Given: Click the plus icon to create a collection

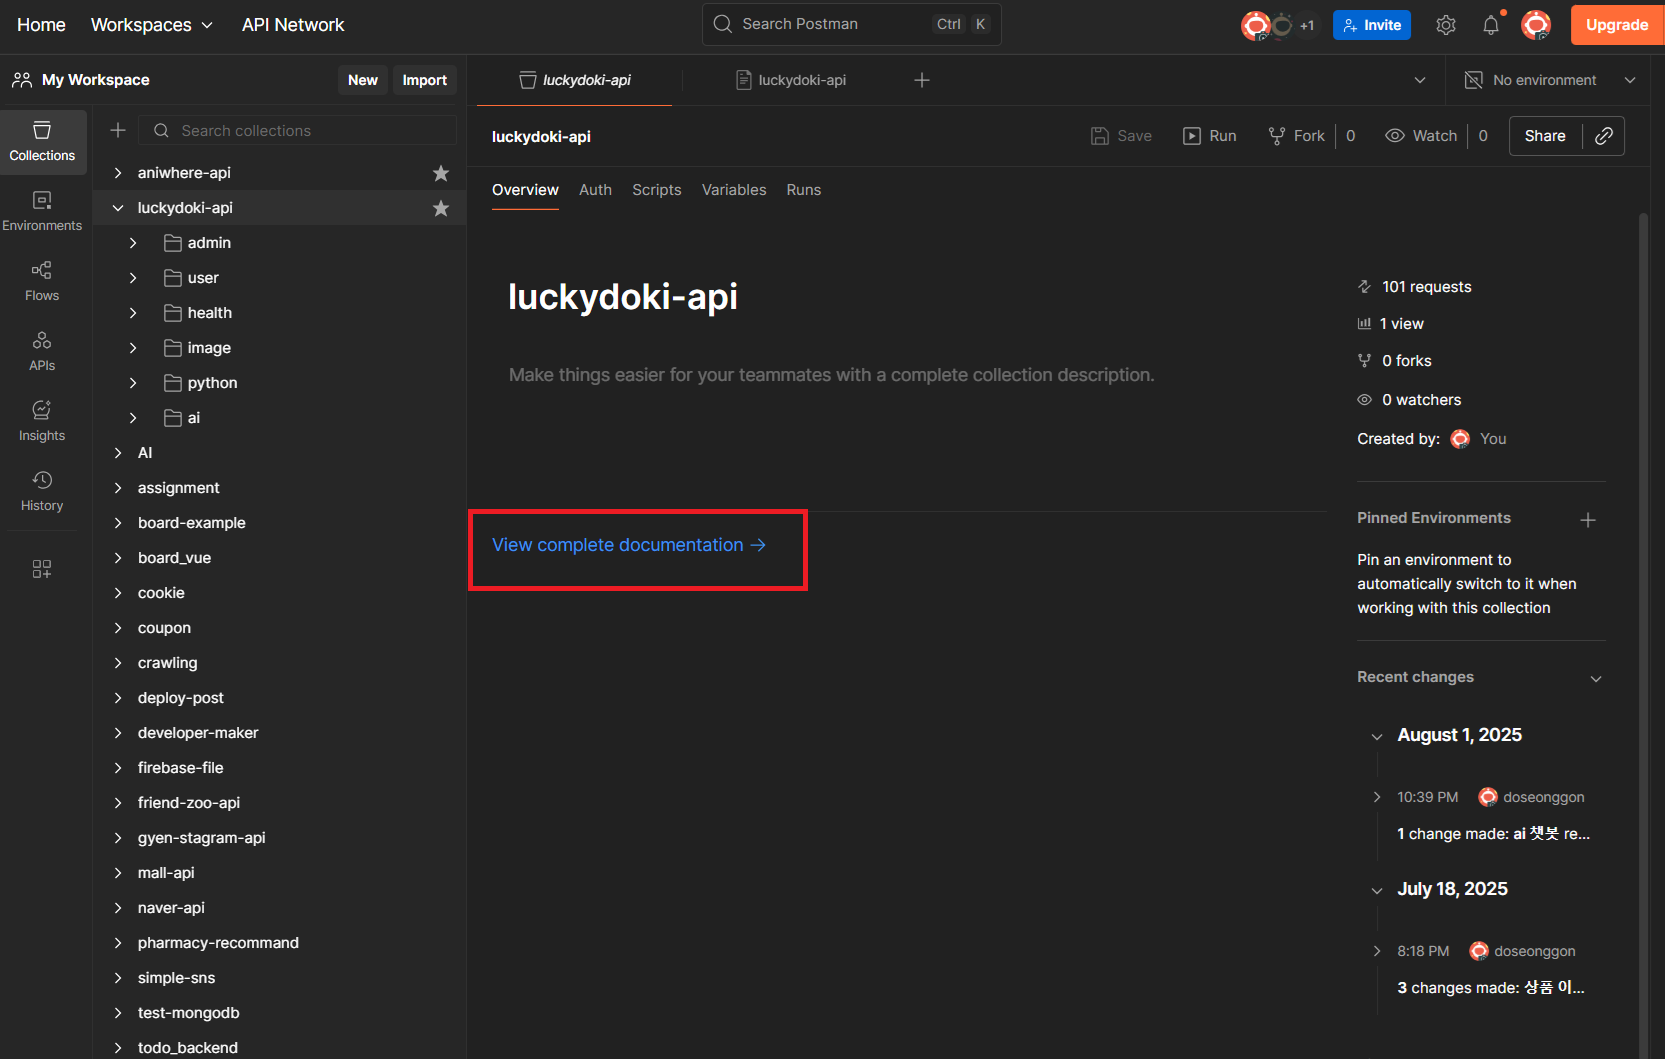Looking at the screenshot, I should click(x=118, y=131).
